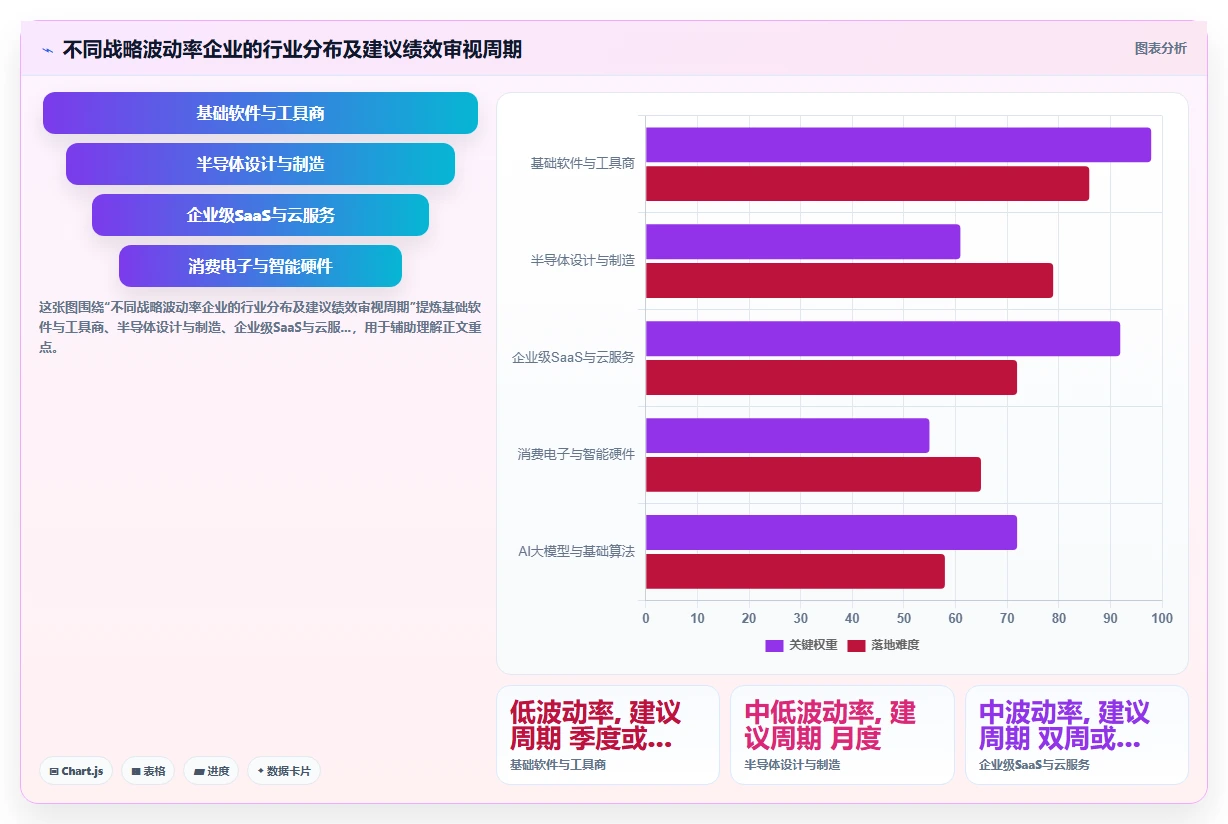The image size is (1228, 824).
Task: Click the Chart.js tag
Action: coord(76,771)
